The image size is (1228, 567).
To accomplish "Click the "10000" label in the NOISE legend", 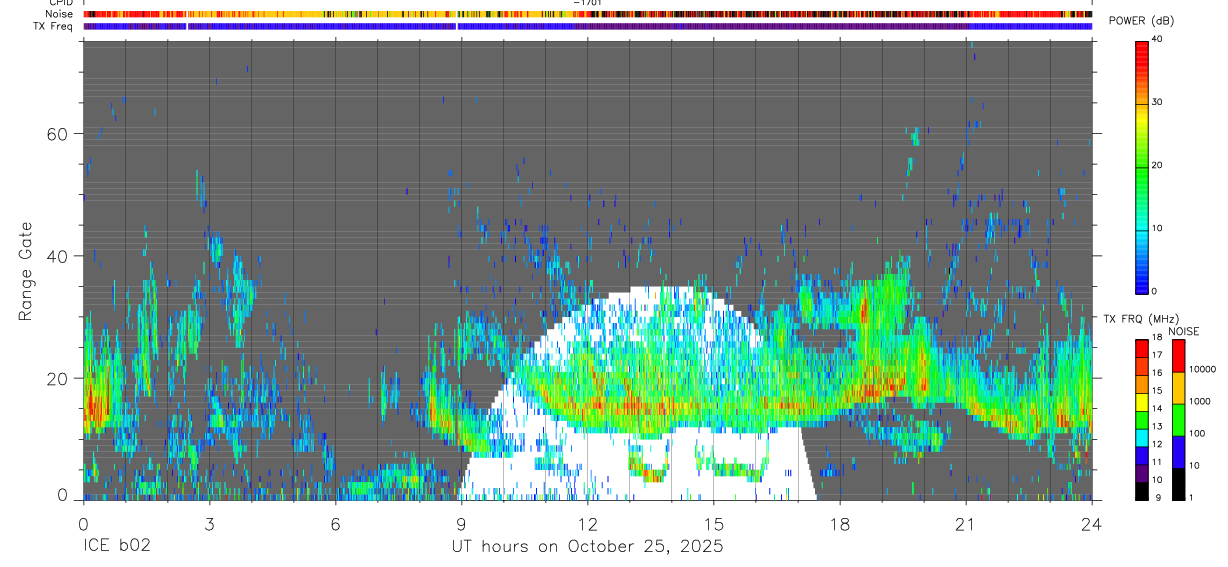I will pos(1202,369).
